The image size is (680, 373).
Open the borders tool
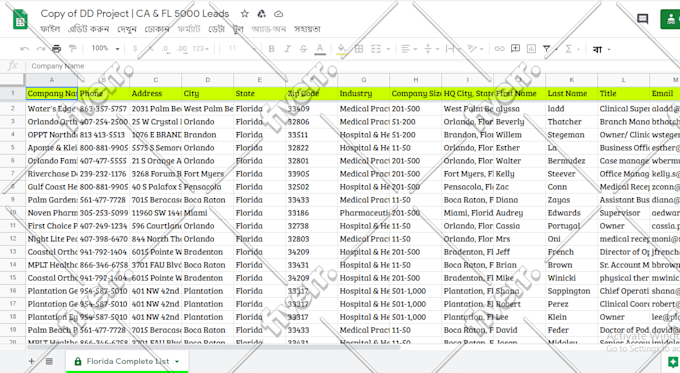[x=359, y=49]
